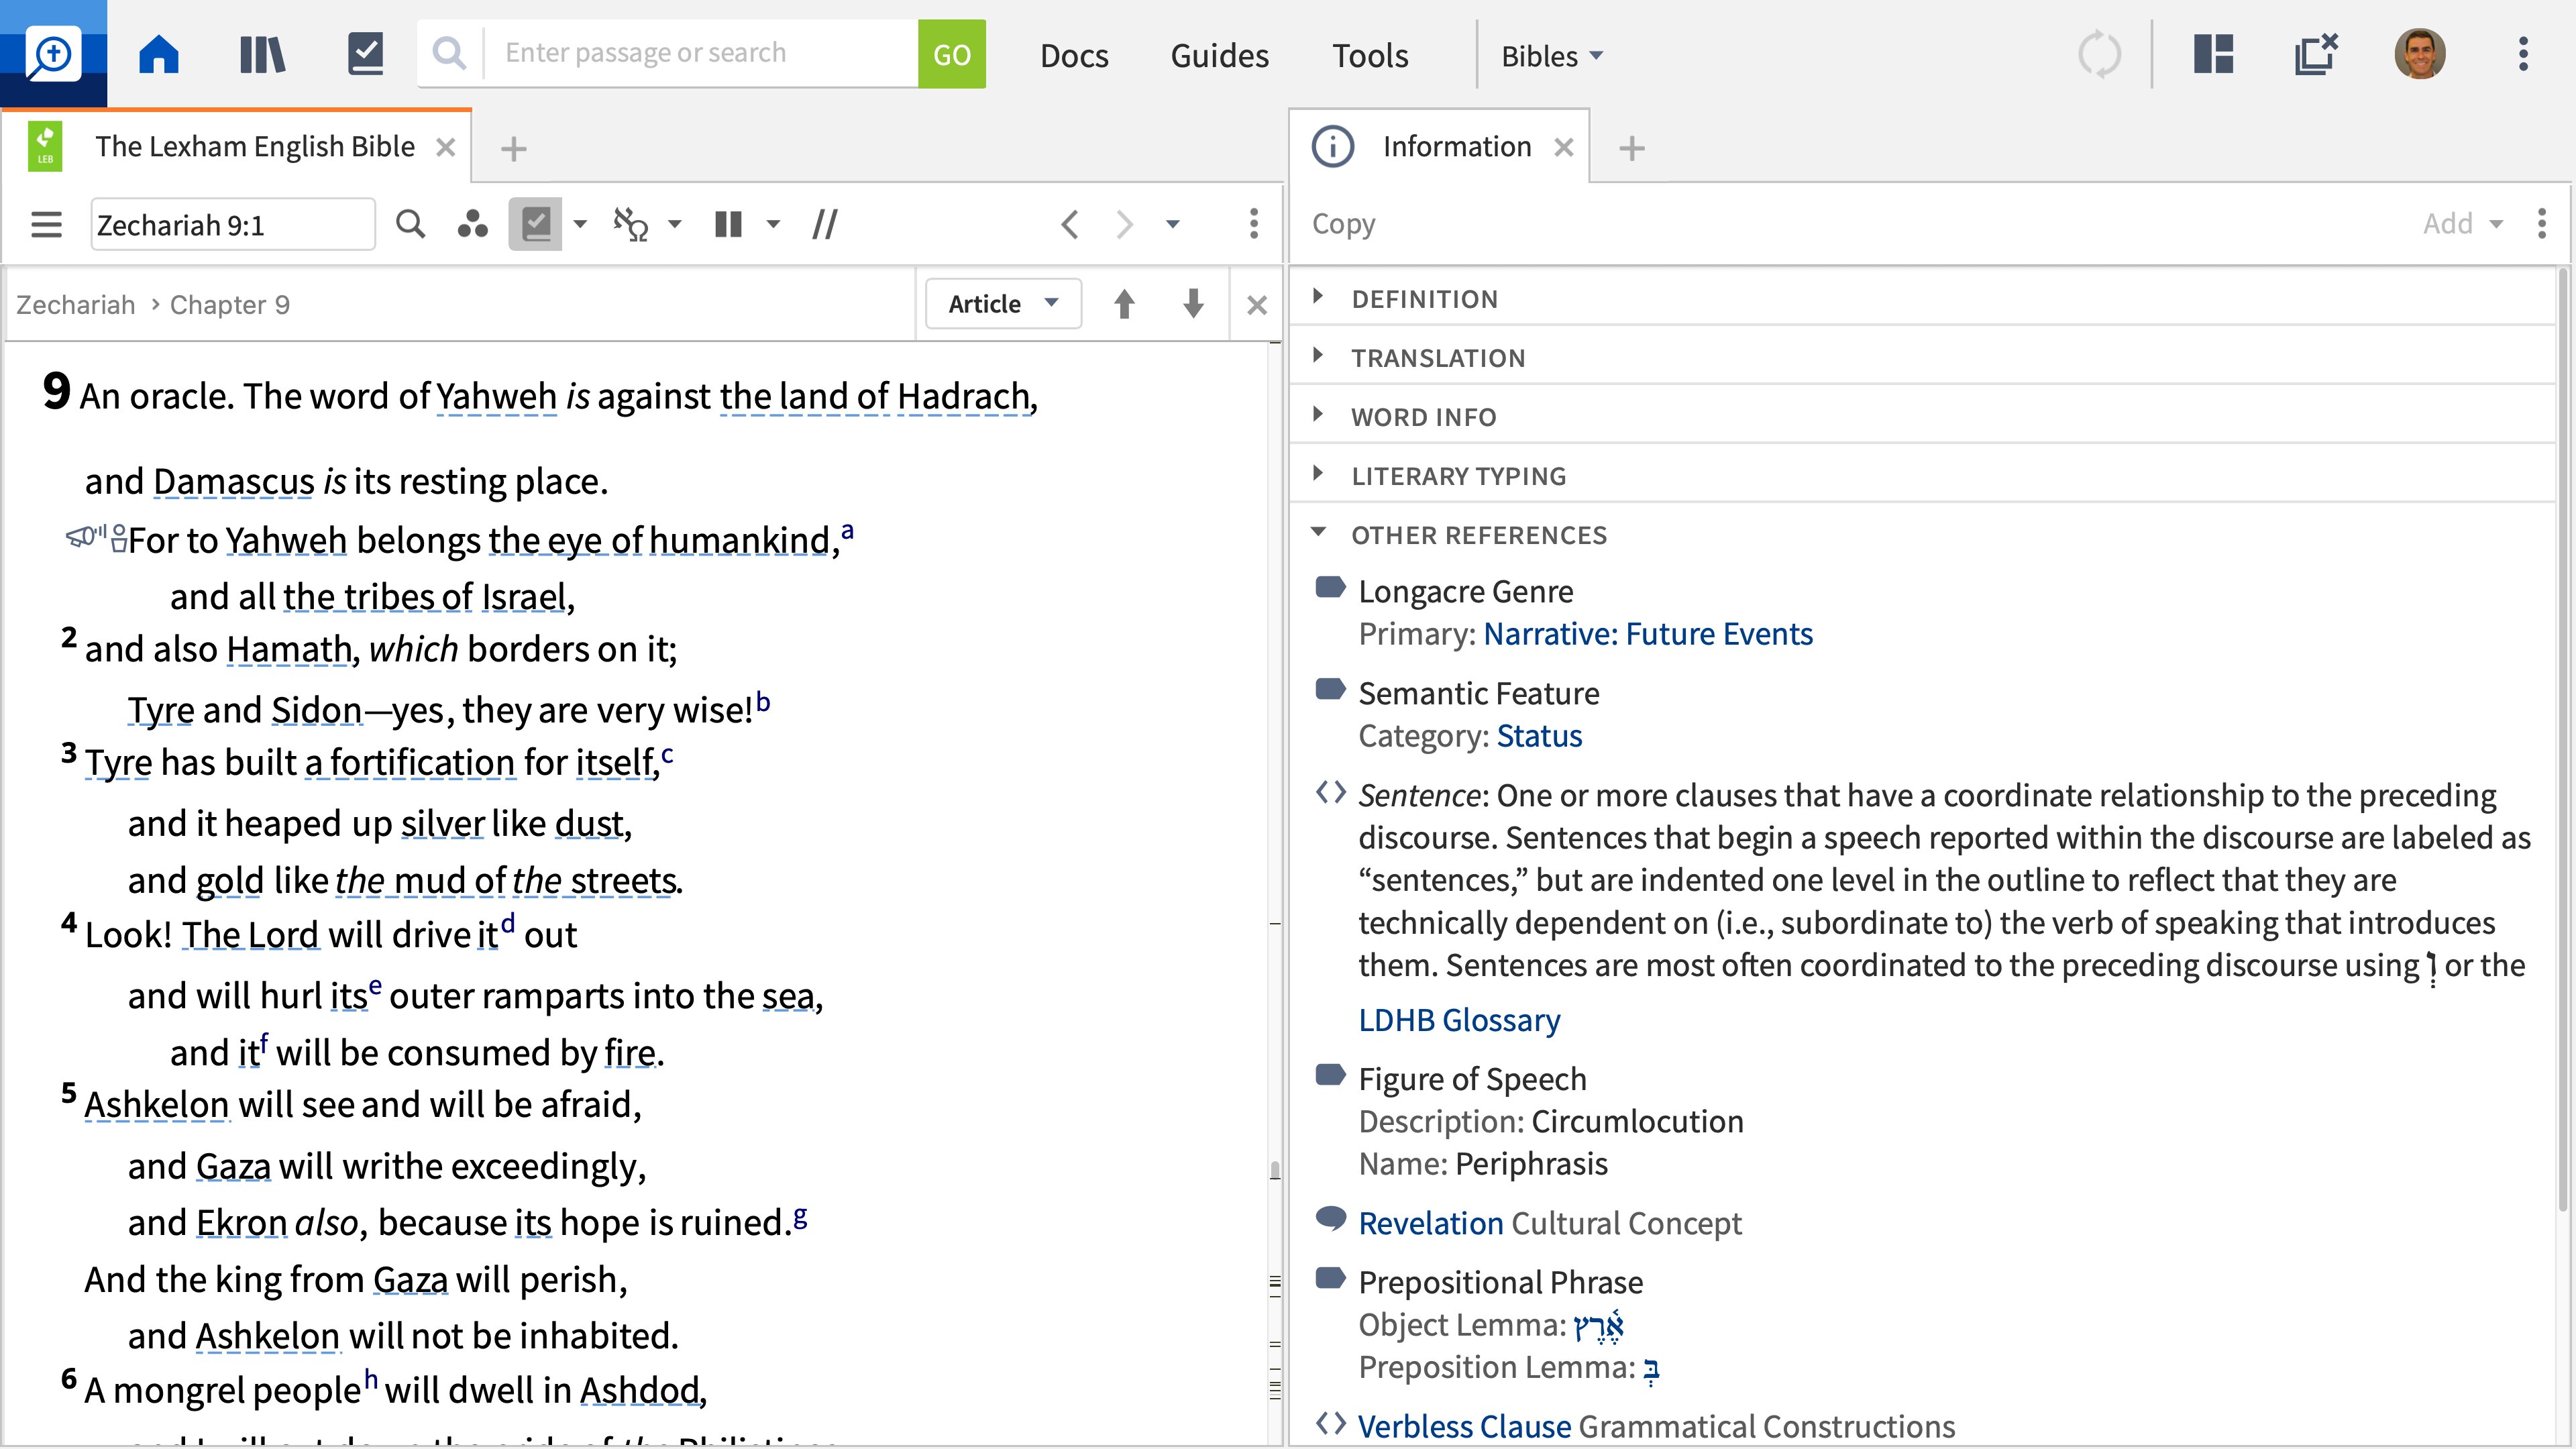Viewport: 2576px width, 1449px height.
Task: Add a new tab beside Lexham English Bible
Action: pyautogui.click(x=513, y=149)
